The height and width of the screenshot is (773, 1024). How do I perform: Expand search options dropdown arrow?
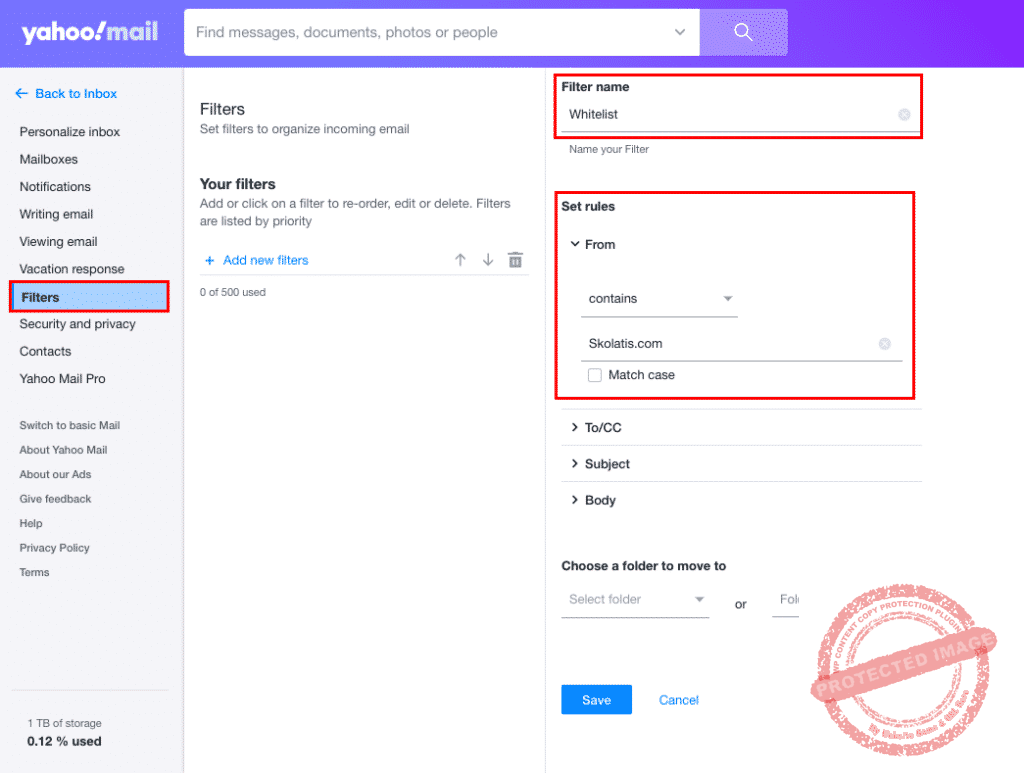pos(680,32)
